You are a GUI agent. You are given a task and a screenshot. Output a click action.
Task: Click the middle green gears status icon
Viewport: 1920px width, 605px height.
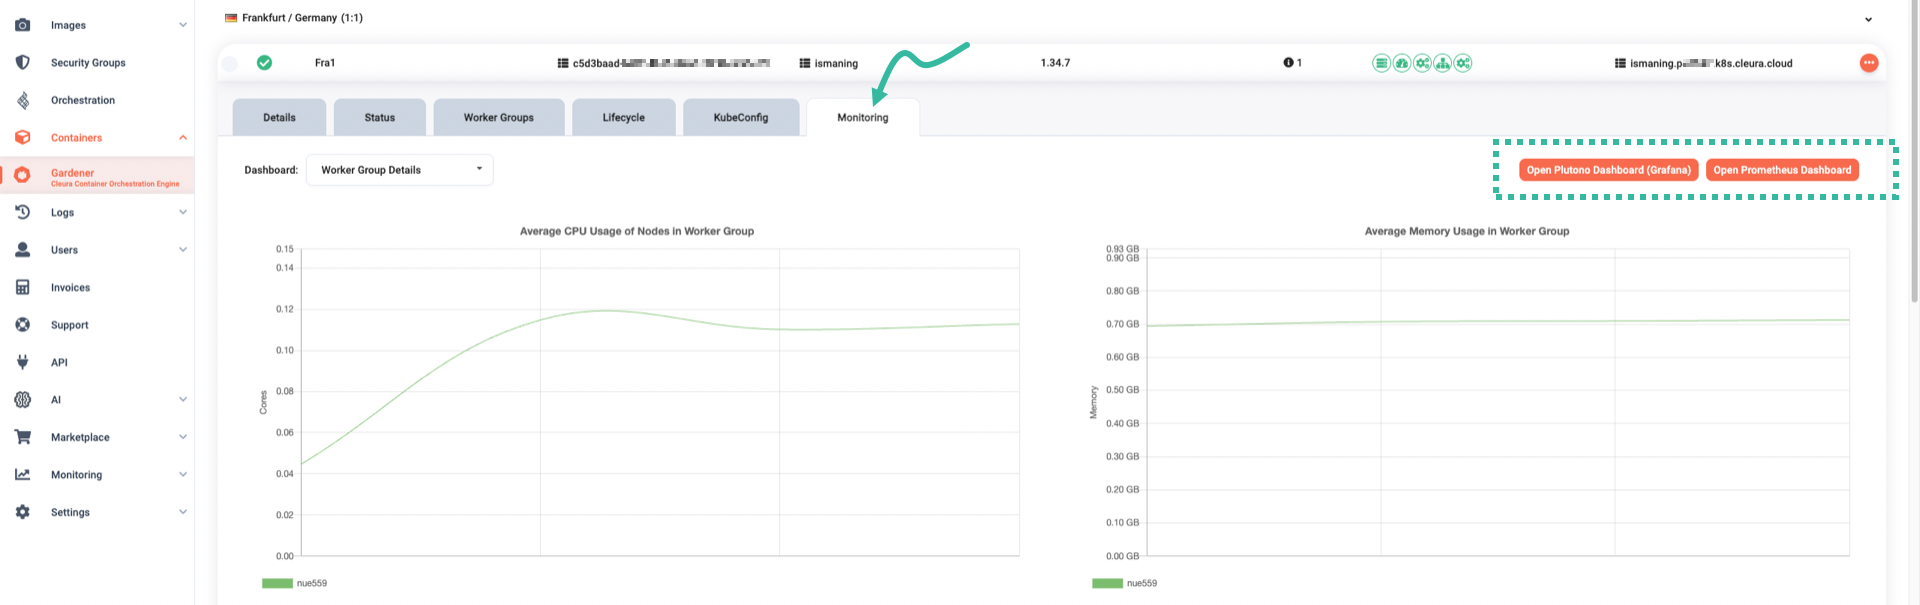coord(1422,63)
